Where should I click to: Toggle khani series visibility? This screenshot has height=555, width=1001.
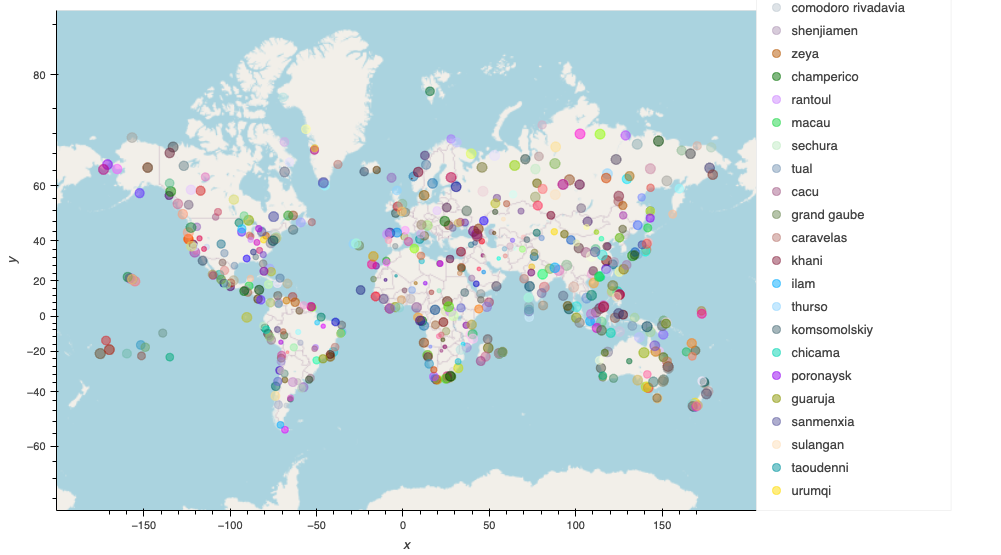(797, 261)
